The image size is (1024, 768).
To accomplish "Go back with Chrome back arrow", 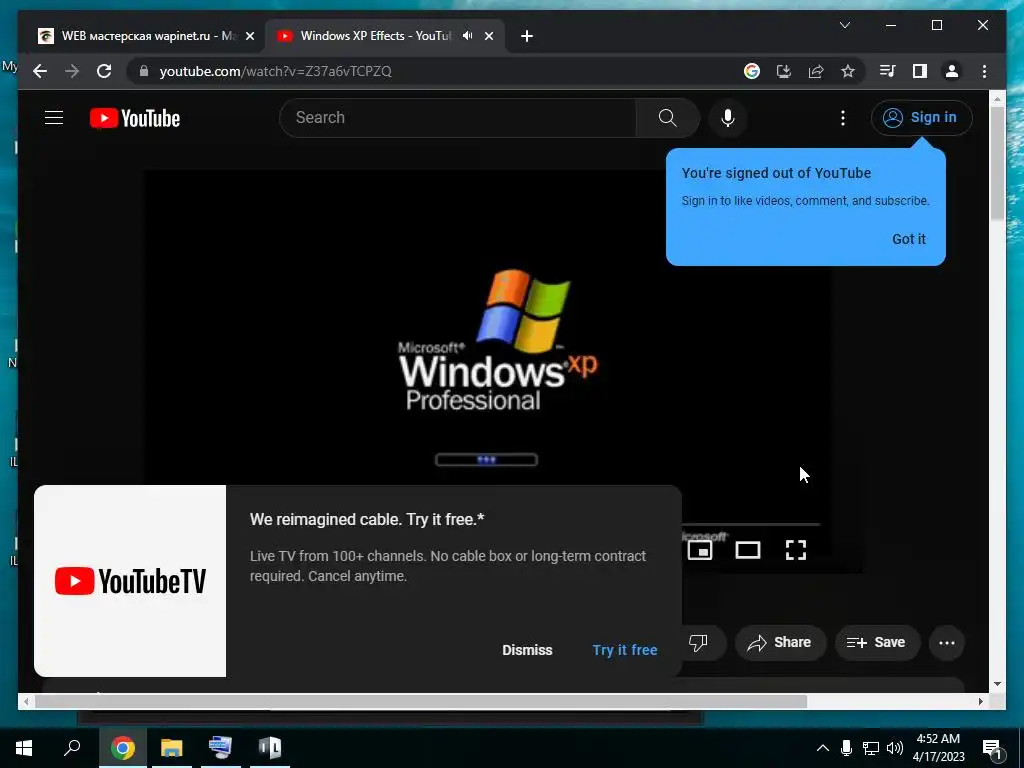I will 40,71.
